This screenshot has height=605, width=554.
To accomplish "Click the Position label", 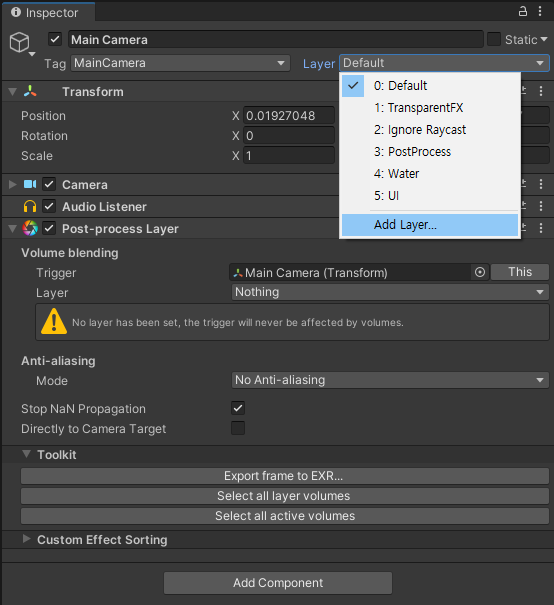I will 43,116.
